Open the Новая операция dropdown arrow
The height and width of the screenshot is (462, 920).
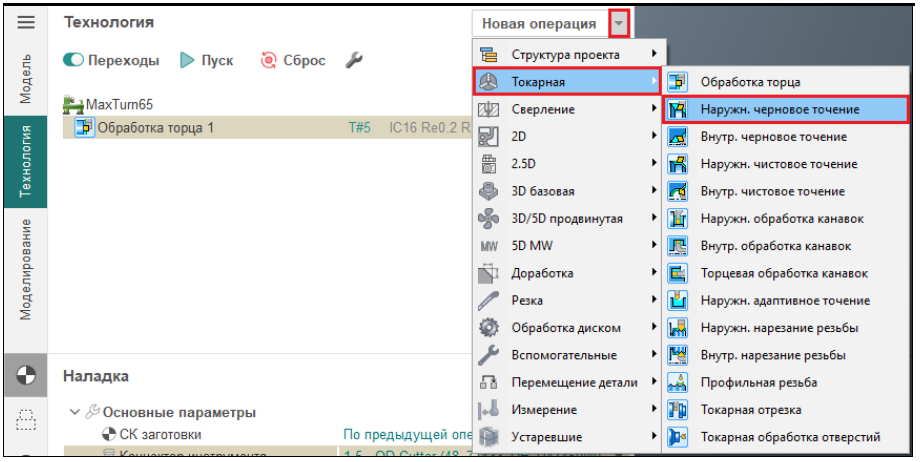[x=620, y=23]
